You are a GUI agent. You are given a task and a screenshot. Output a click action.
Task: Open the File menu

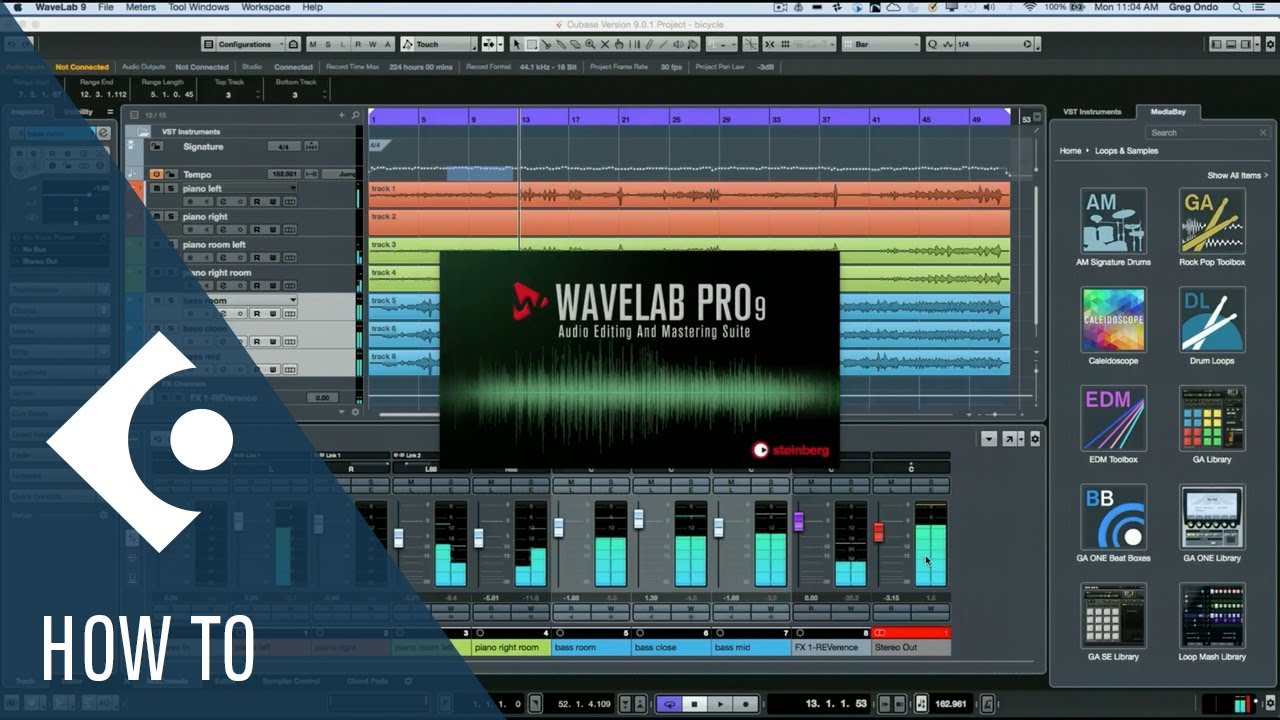pos(105,7)
